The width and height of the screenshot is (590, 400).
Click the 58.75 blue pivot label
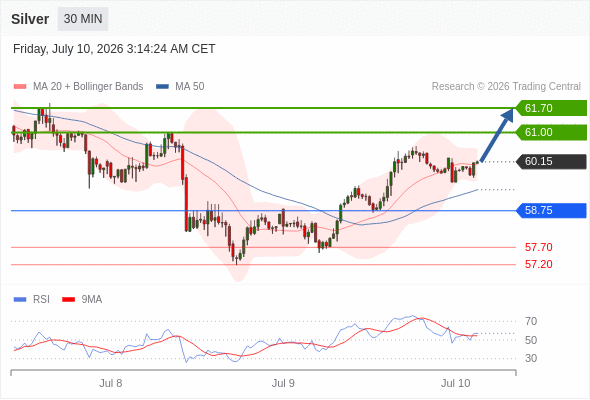[552, 210]
